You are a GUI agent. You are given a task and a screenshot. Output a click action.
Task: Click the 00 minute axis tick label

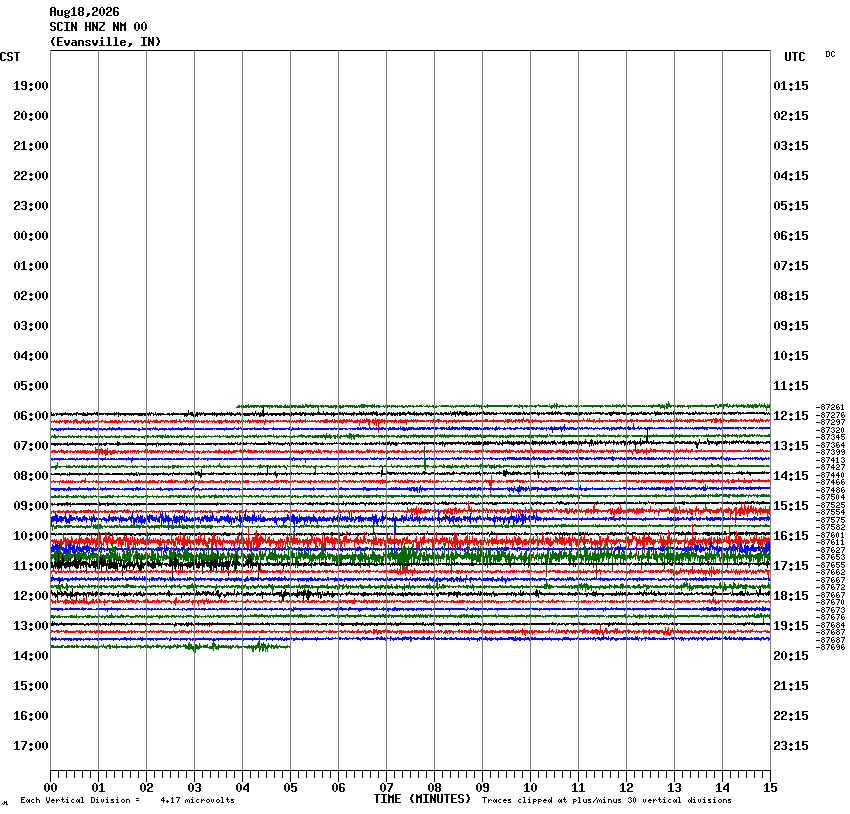pos(50,788)
